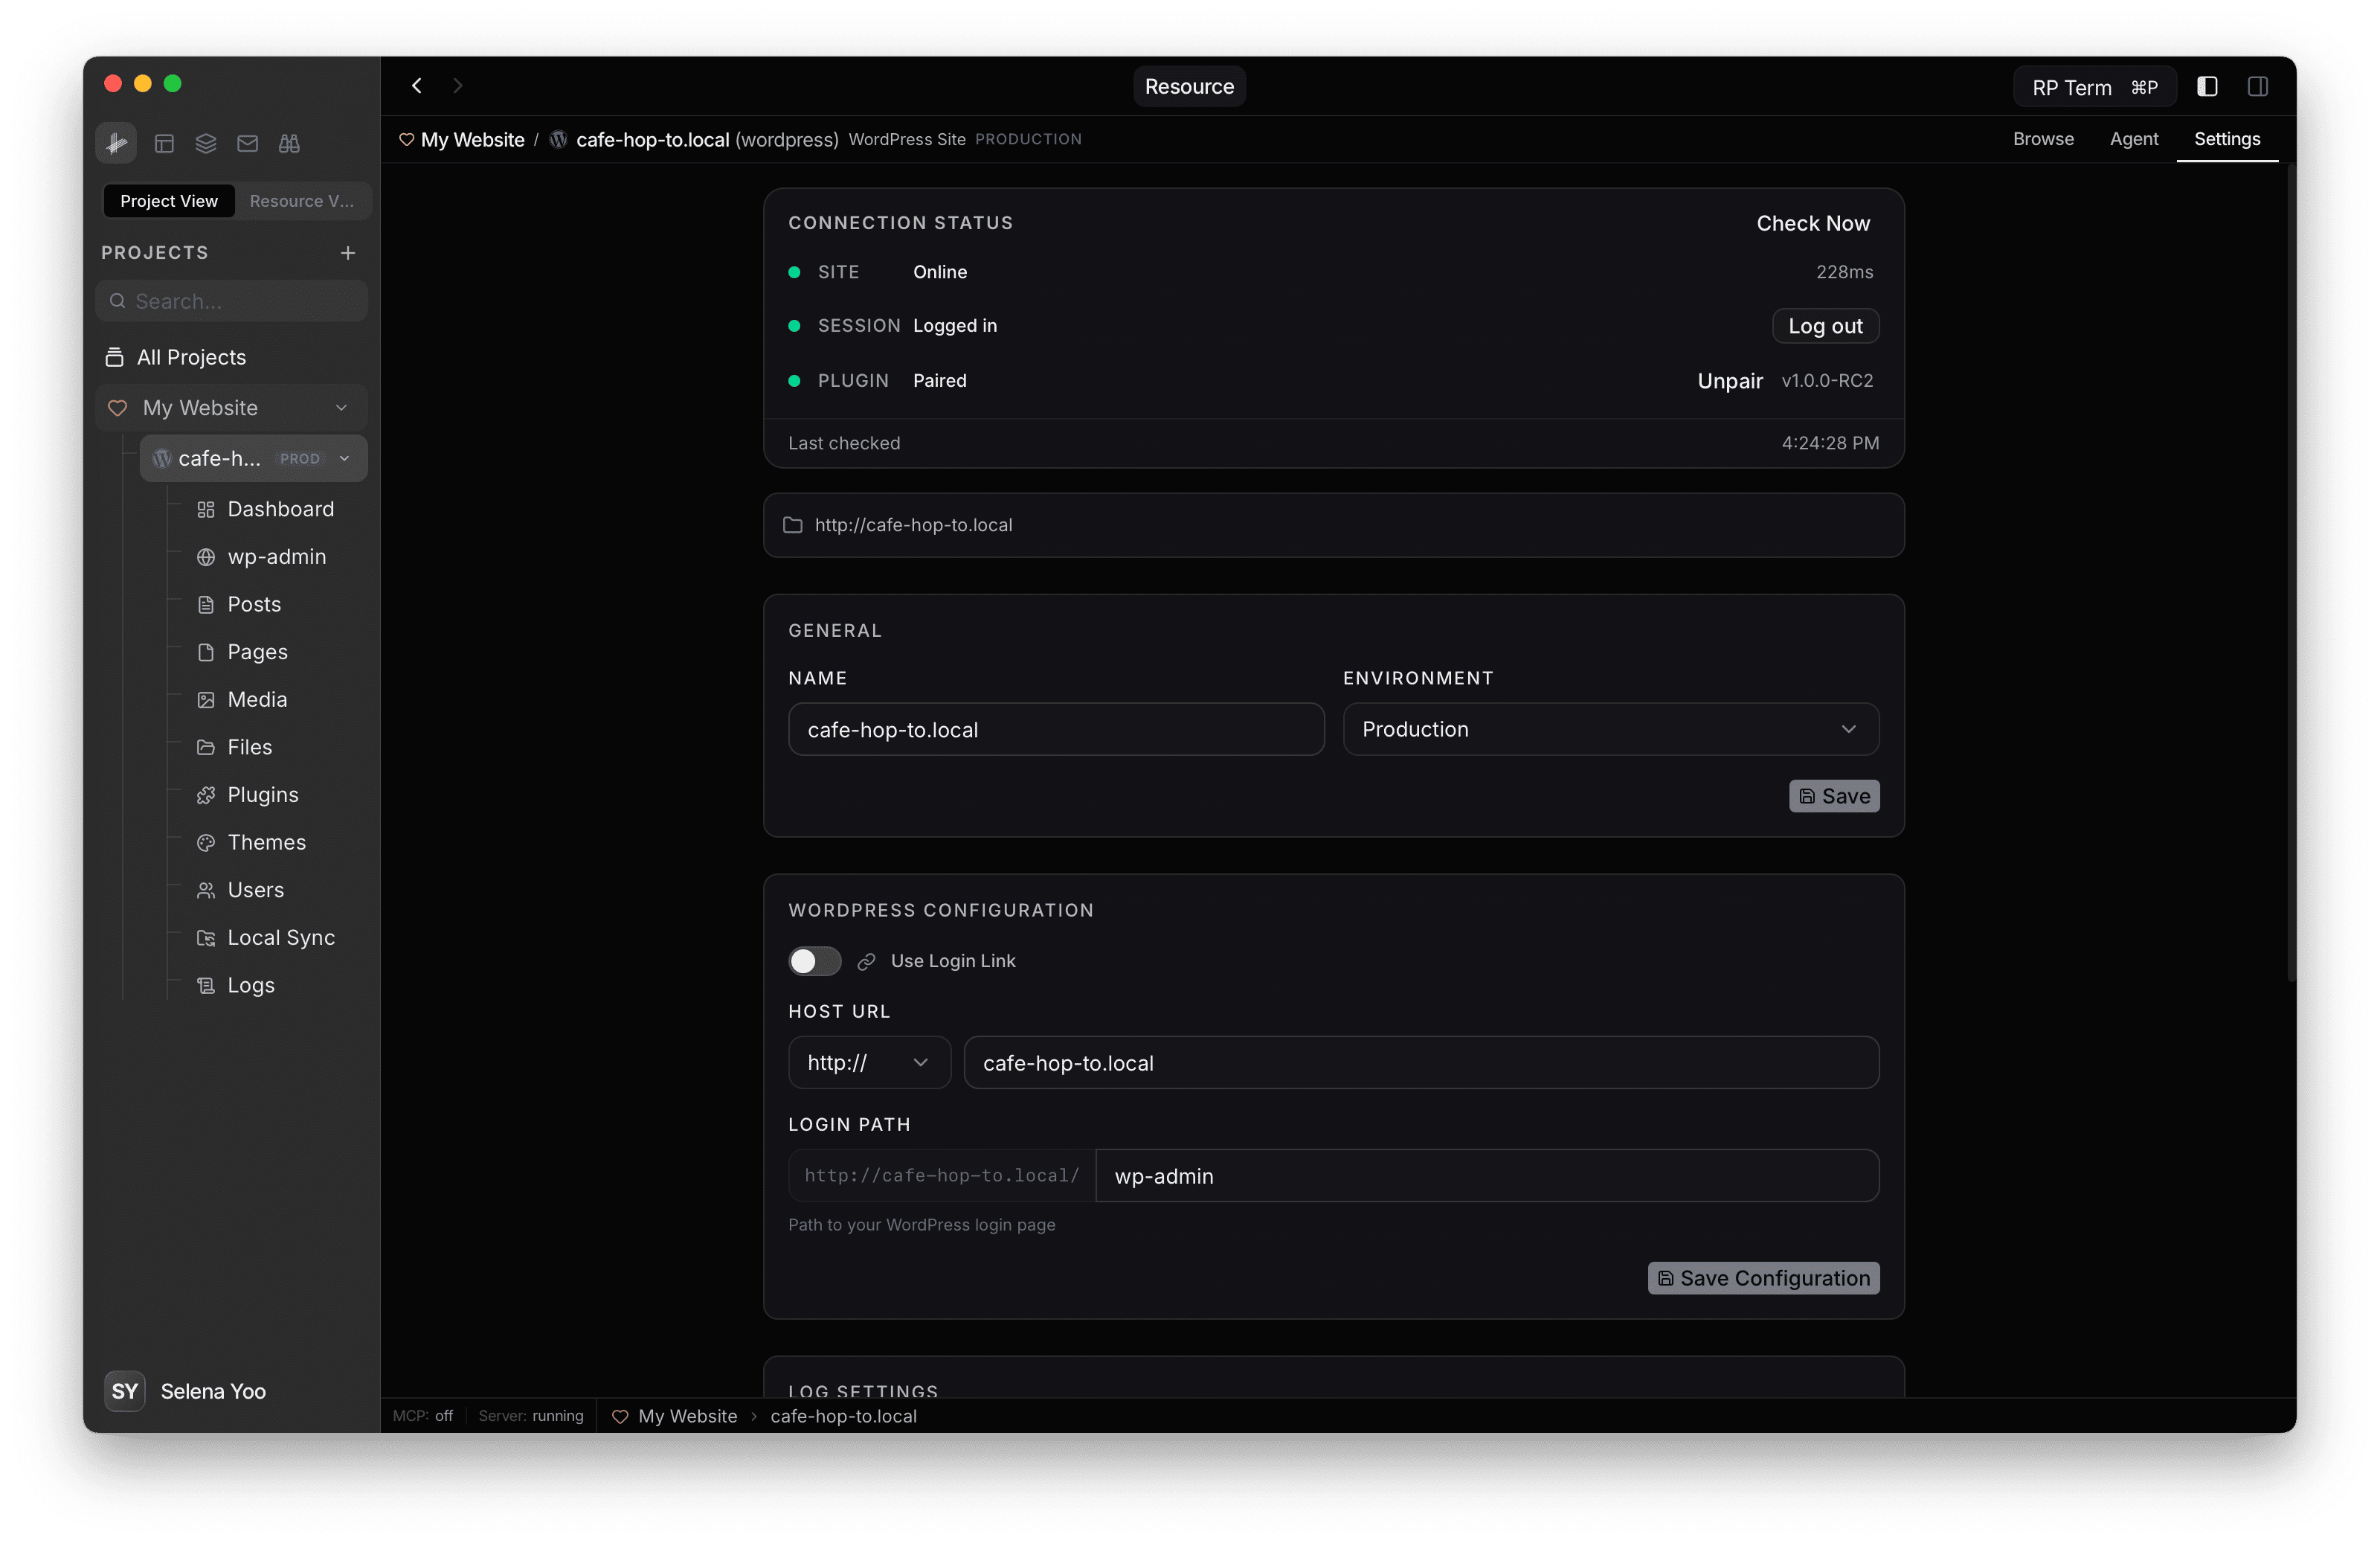
Task: Toggle the left sidebar panel icon
Action: point(2207,87)
